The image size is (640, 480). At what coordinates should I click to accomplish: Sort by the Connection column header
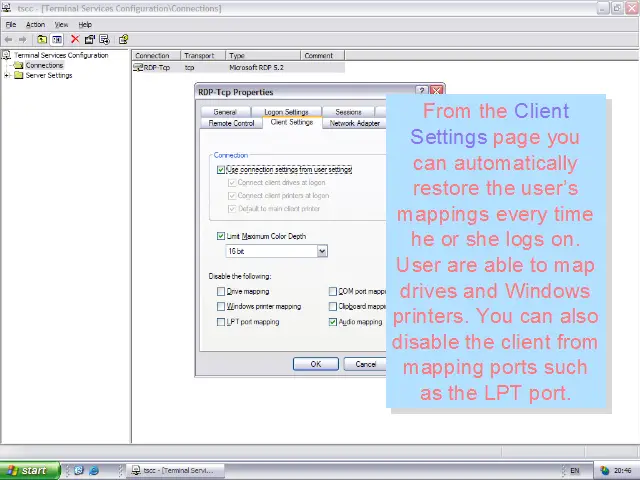point(156,56)
